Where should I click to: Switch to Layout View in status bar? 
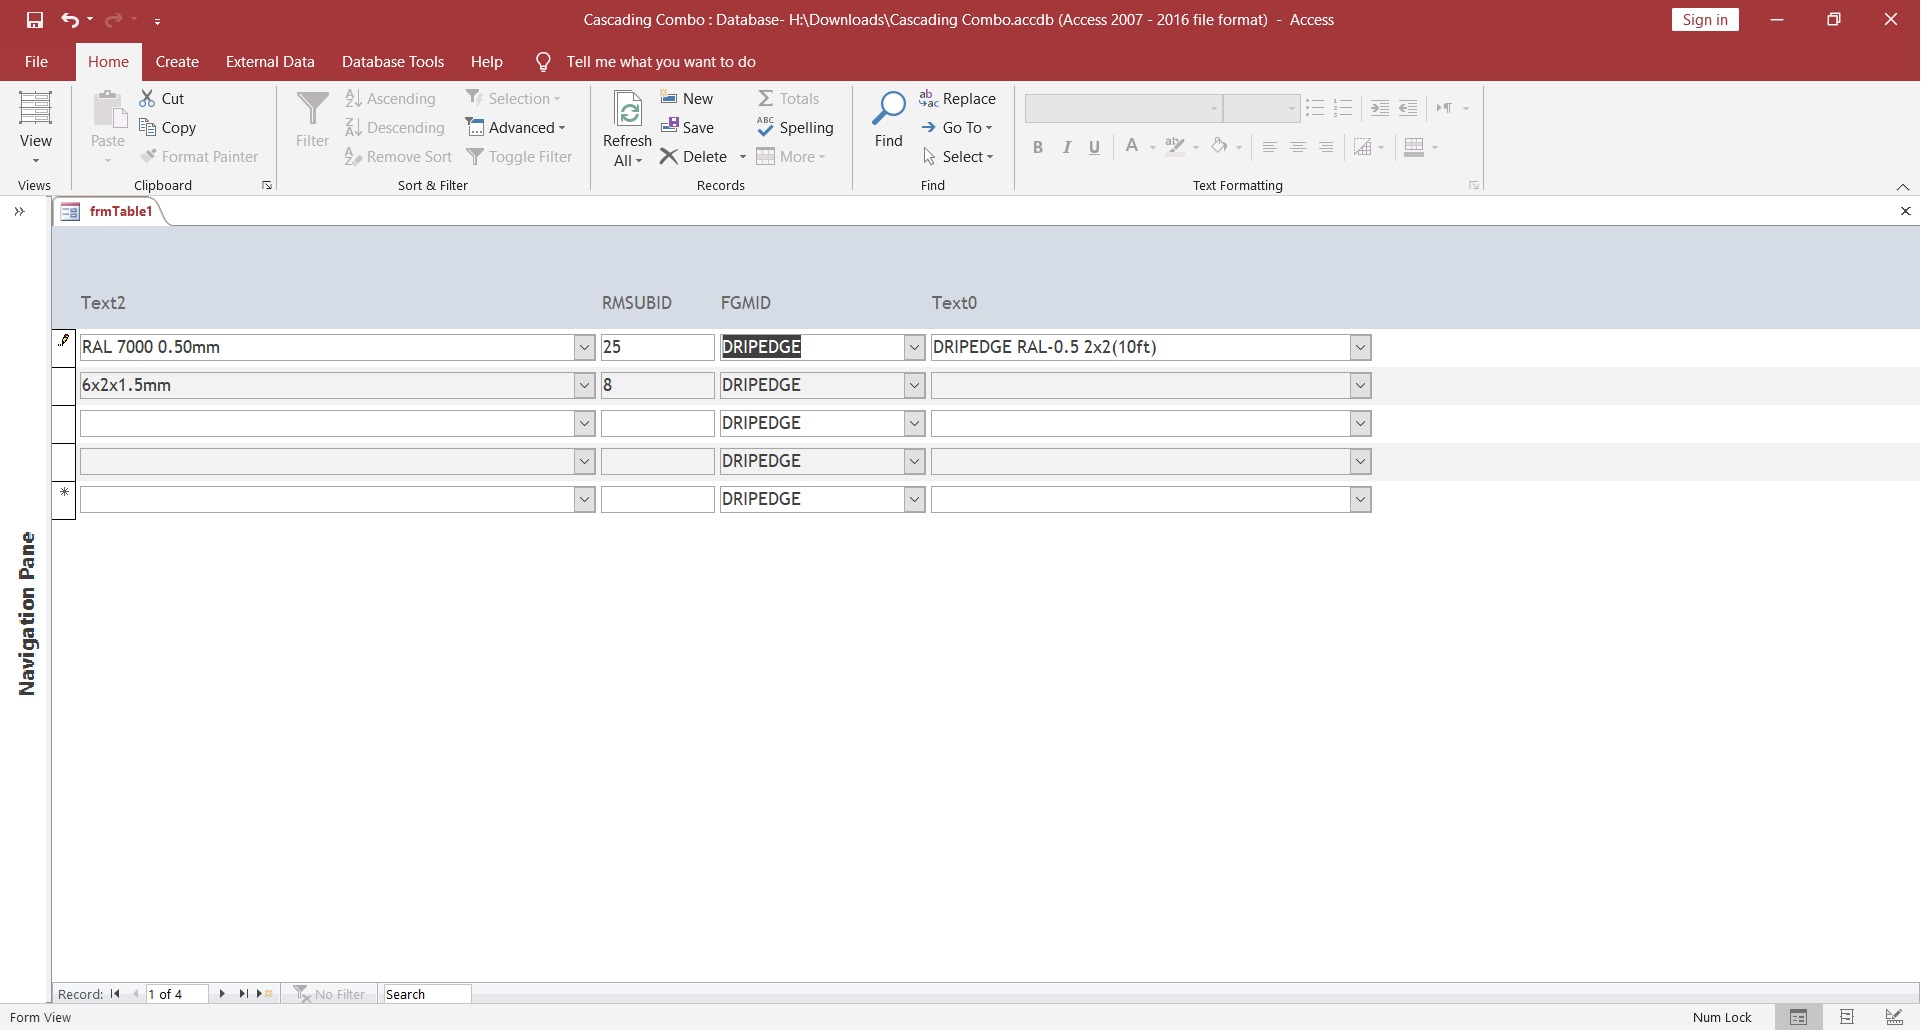tap(1846, 1017)
